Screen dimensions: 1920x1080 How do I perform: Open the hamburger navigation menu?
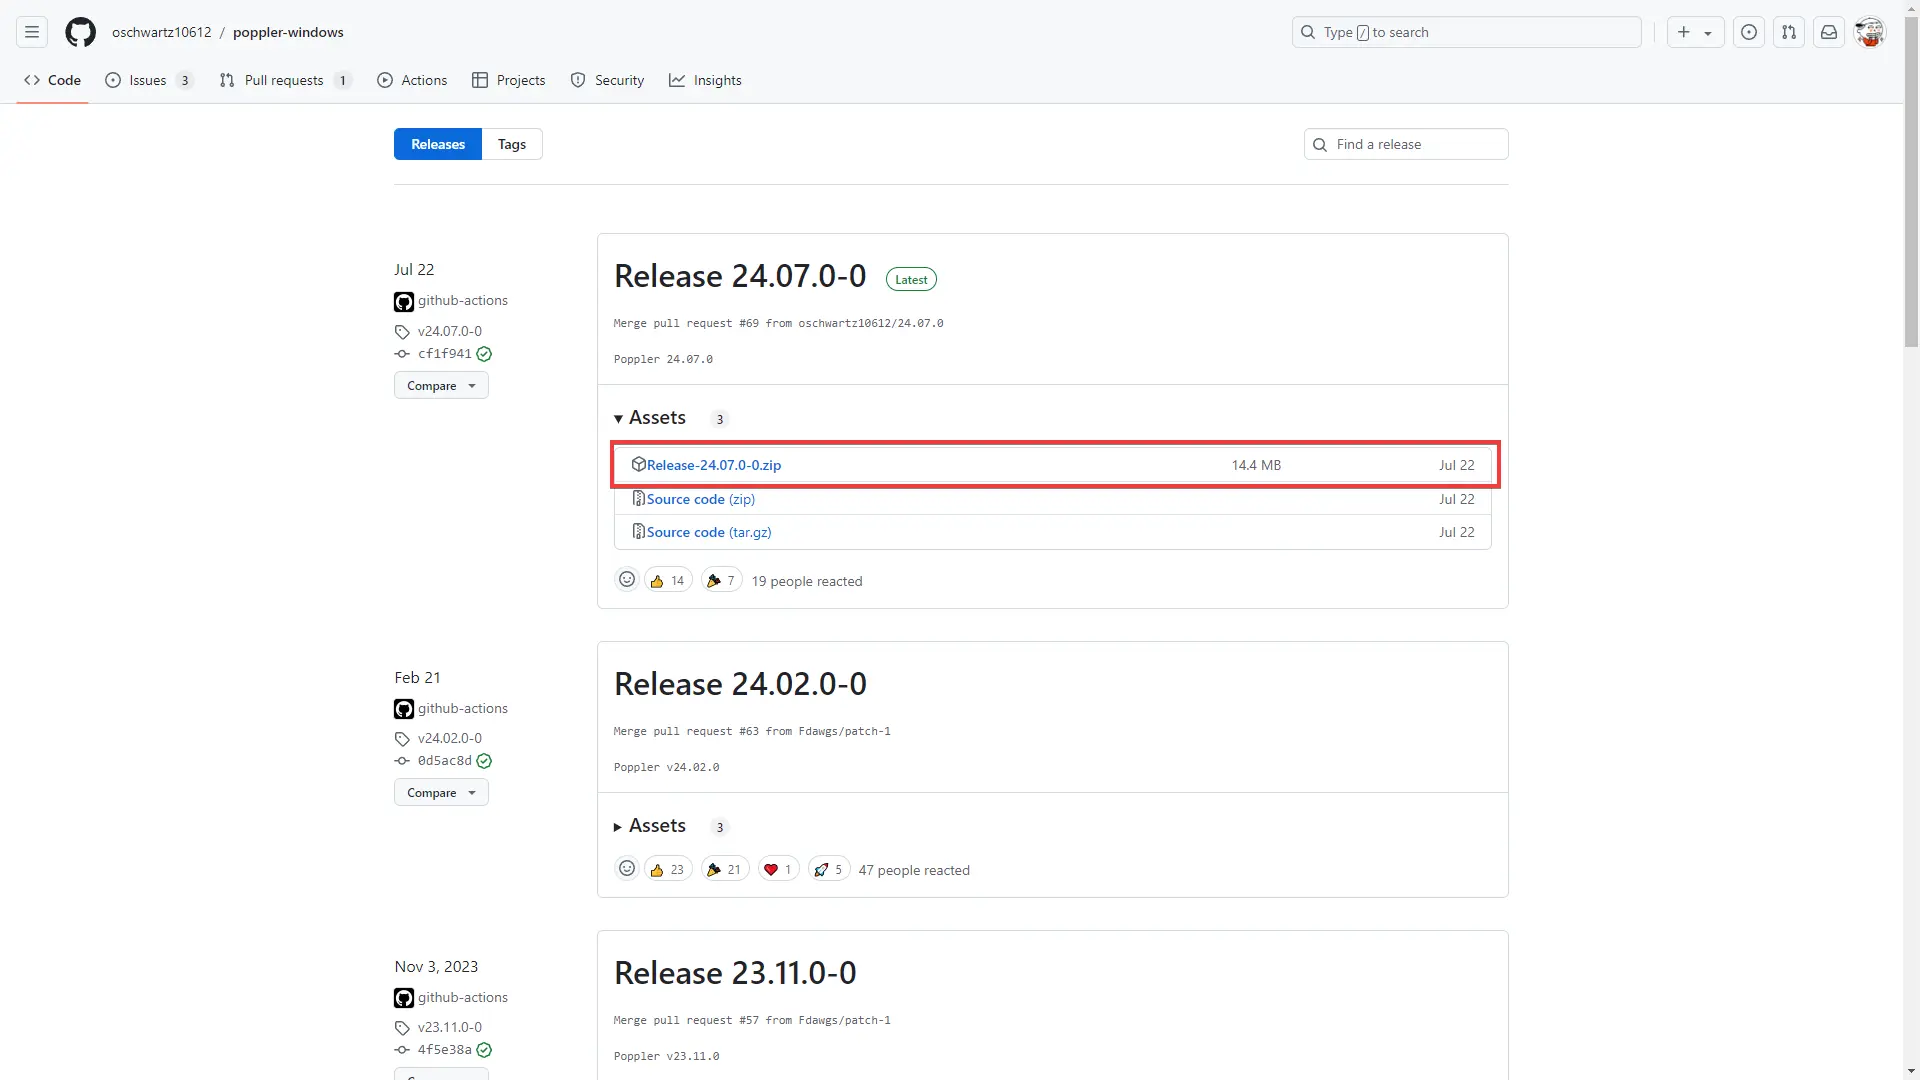coord(32,32)
